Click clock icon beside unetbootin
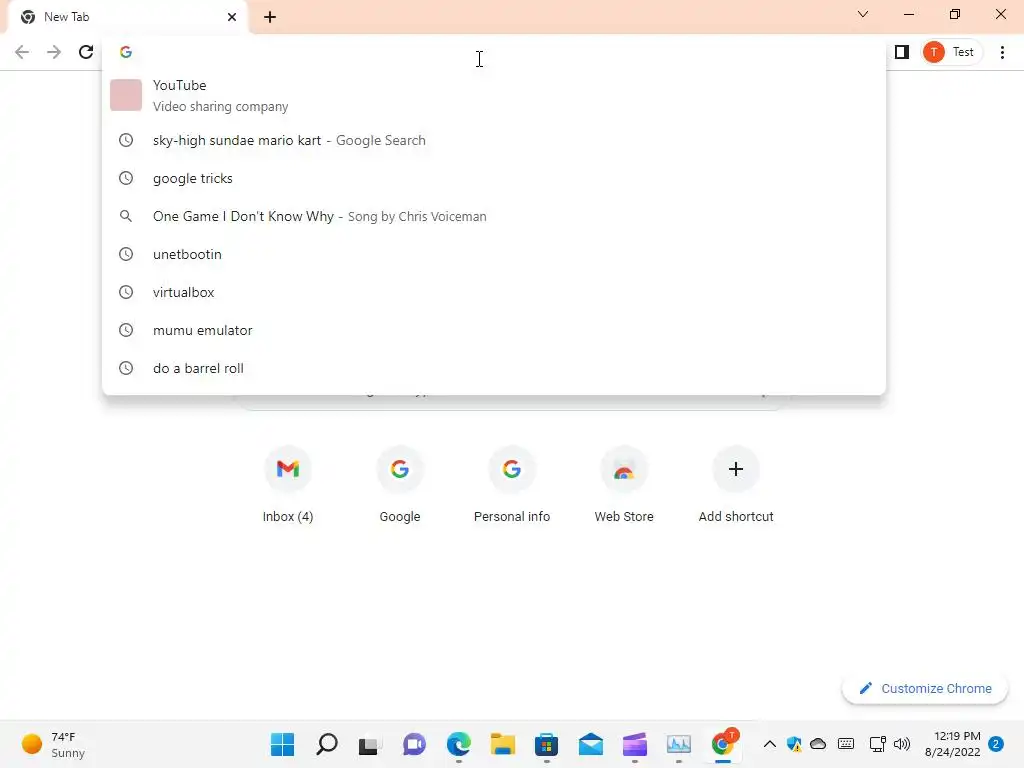This screenshot has width=1024, height=768. (x=126, y=254)
